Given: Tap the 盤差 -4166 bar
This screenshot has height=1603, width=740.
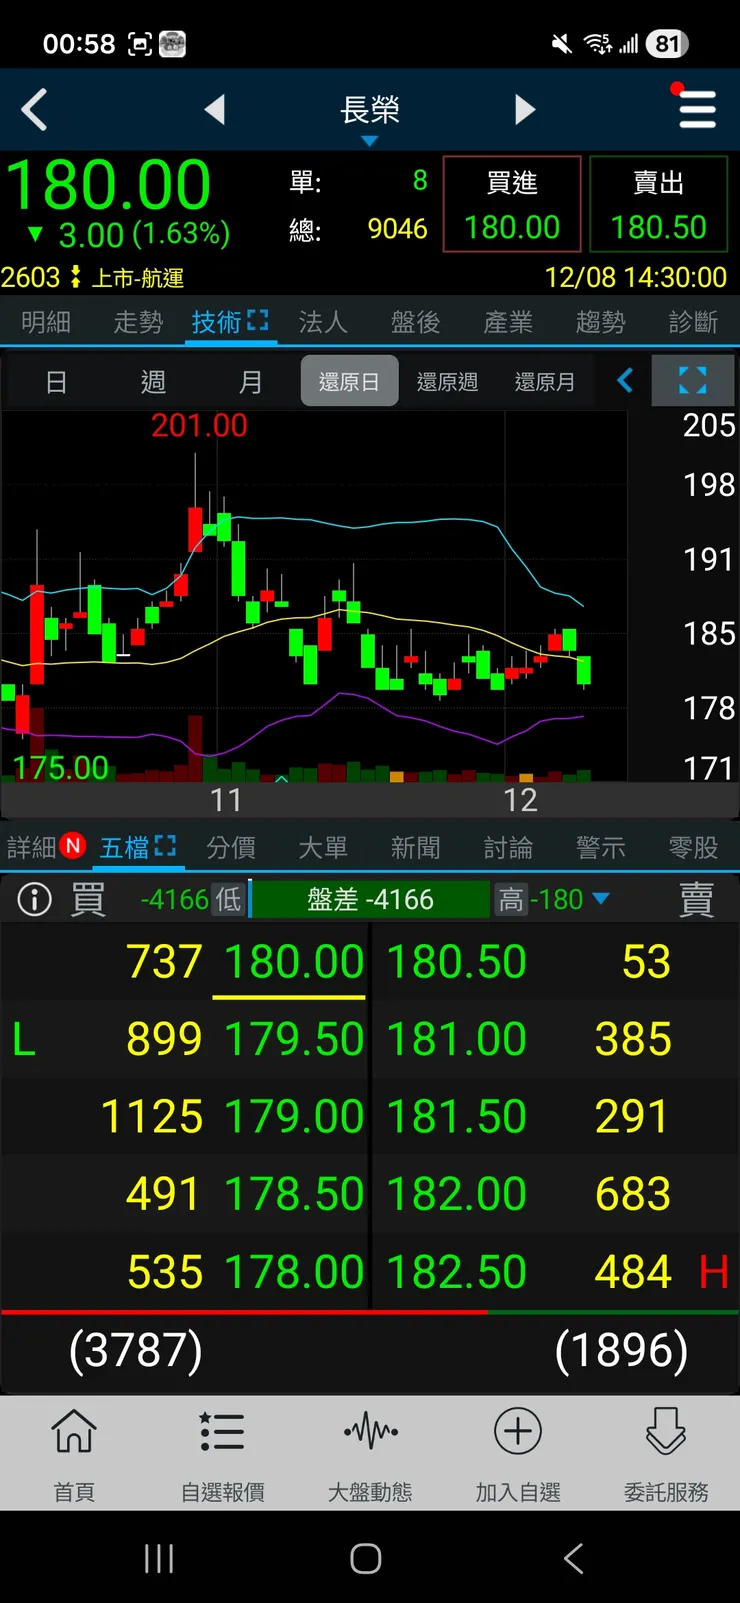Looking at the screenshot, I should pyautogui.click(x=370, y=900).
